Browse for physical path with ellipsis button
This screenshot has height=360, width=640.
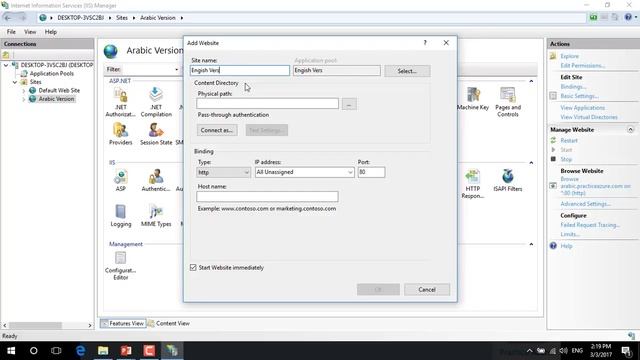click(x=349, y=104)
